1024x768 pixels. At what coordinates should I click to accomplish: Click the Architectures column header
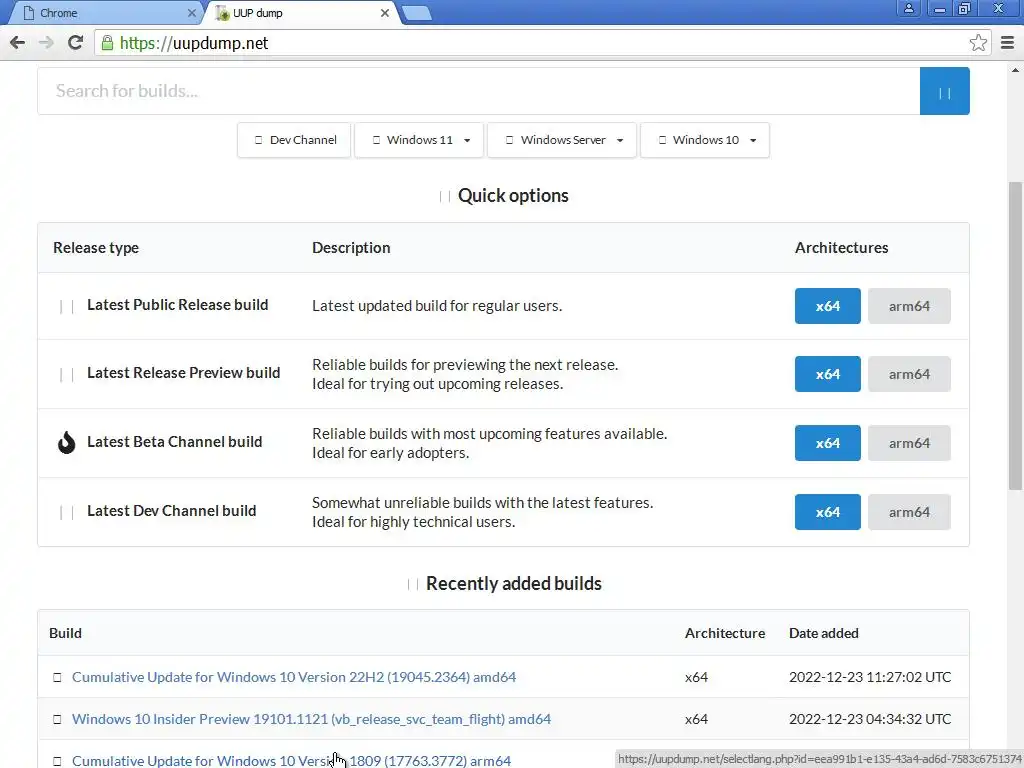click(841, 248)
